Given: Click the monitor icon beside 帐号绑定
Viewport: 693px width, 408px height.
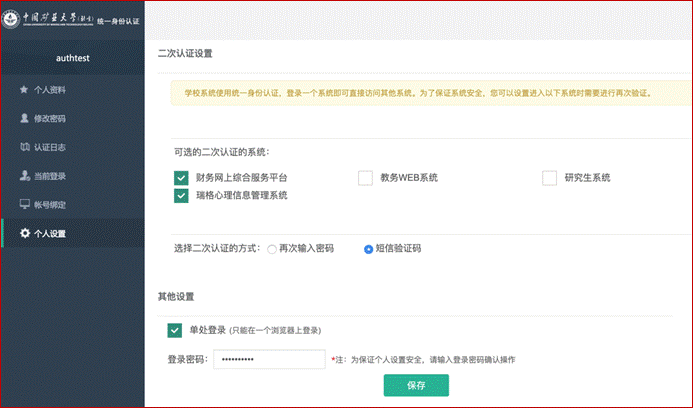Looking at the screenshot, I should click(24, 205).
